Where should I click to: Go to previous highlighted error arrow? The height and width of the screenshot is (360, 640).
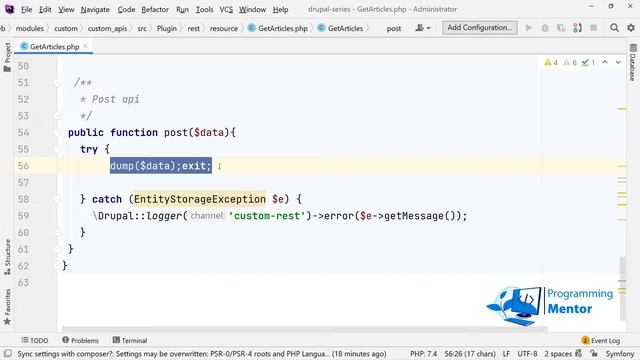click(605, 62)
